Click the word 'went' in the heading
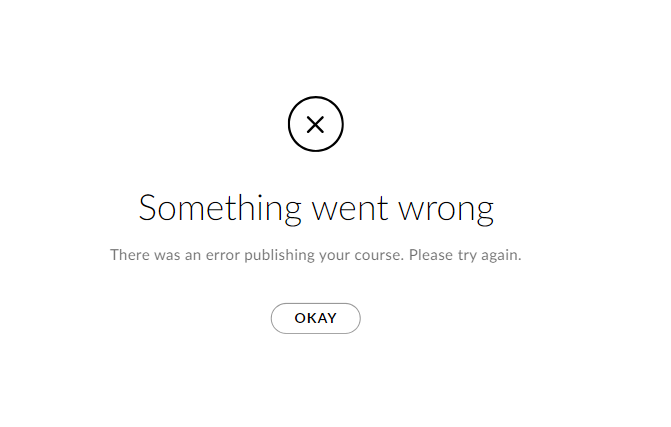Image resolution: width=671 pixels, height=427 pixels. coord(350,208)
